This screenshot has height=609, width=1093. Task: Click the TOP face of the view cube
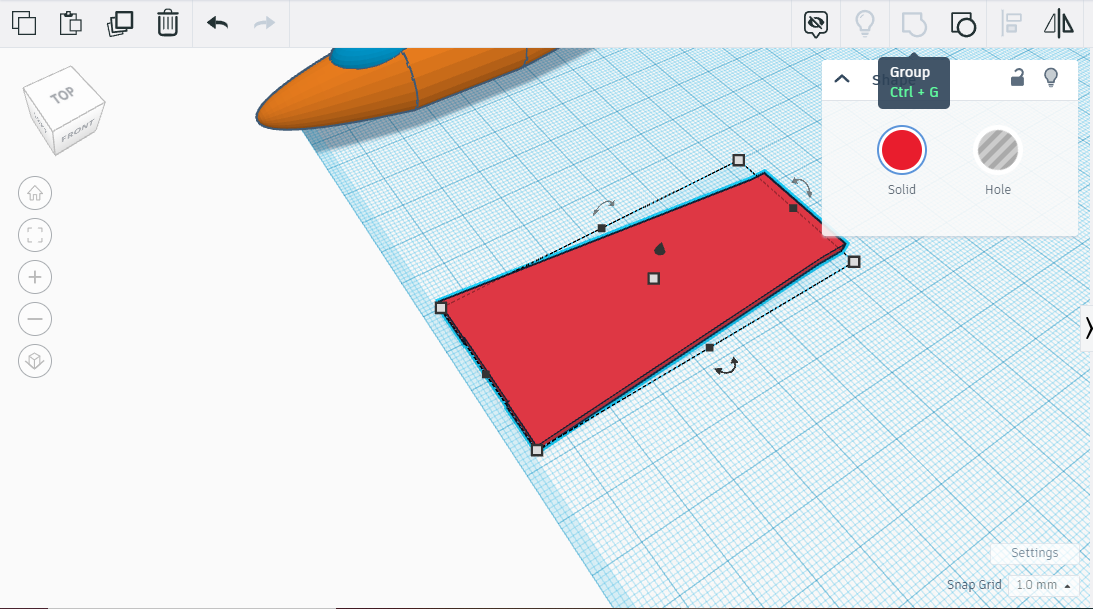tap(61, 95)
